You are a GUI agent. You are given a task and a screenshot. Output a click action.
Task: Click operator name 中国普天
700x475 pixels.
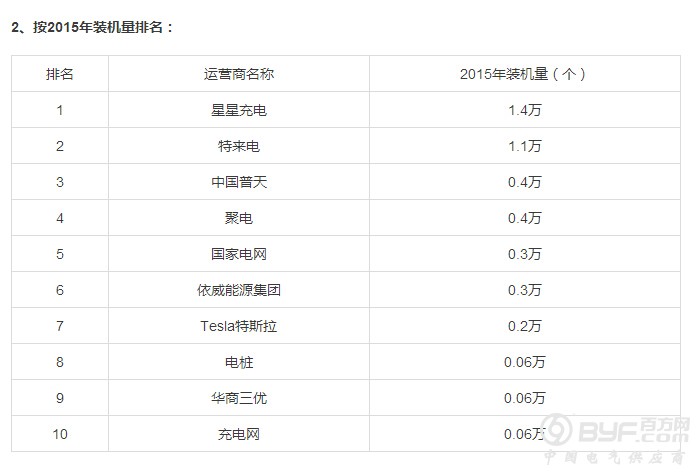[x=239, y=182]
